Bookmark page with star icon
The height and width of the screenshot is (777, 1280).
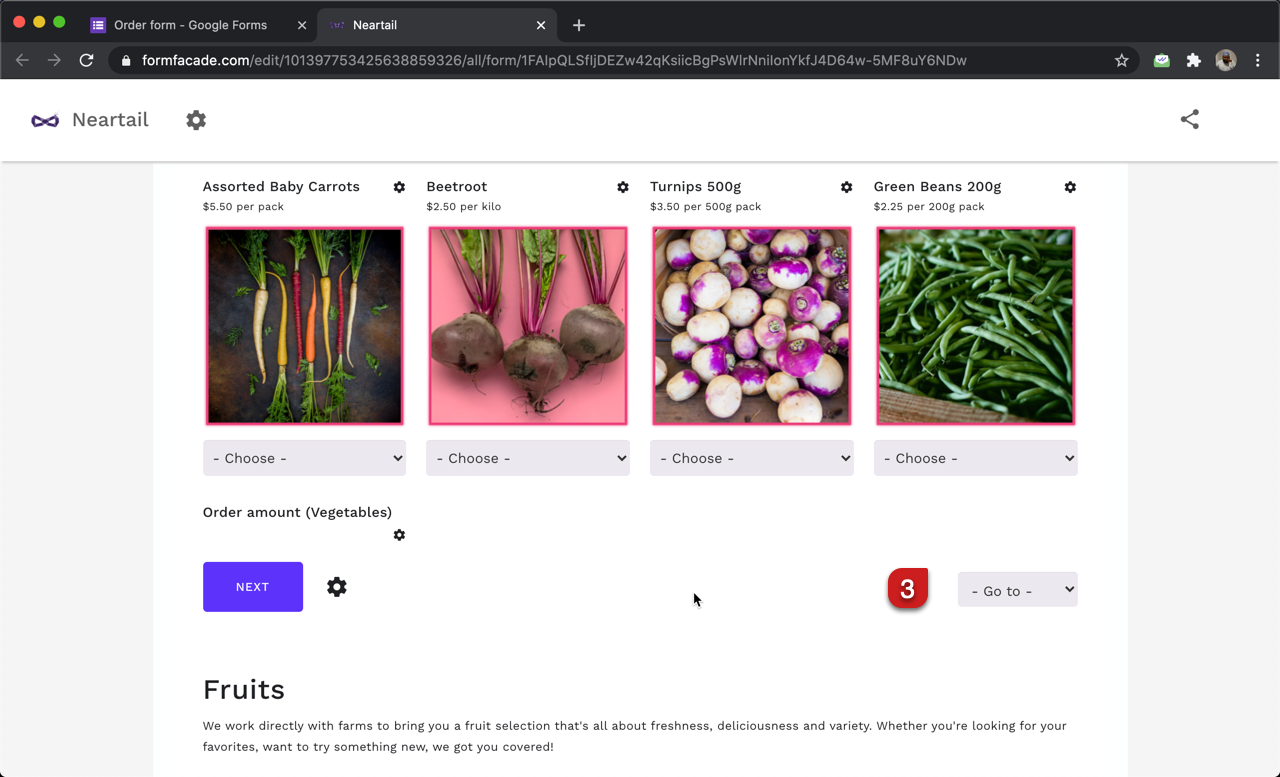pos(1122,60)
